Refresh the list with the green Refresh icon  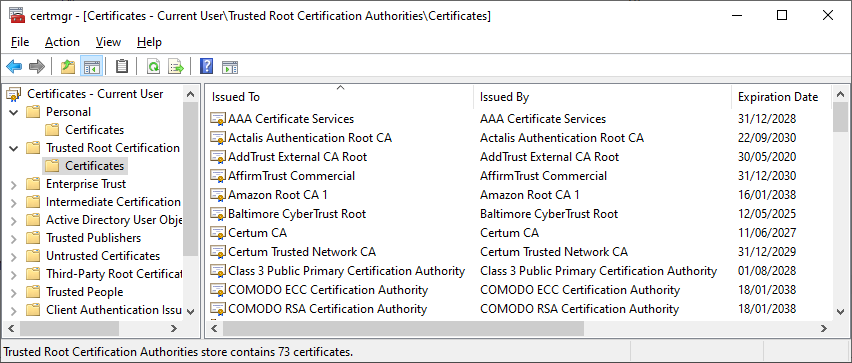154,67
